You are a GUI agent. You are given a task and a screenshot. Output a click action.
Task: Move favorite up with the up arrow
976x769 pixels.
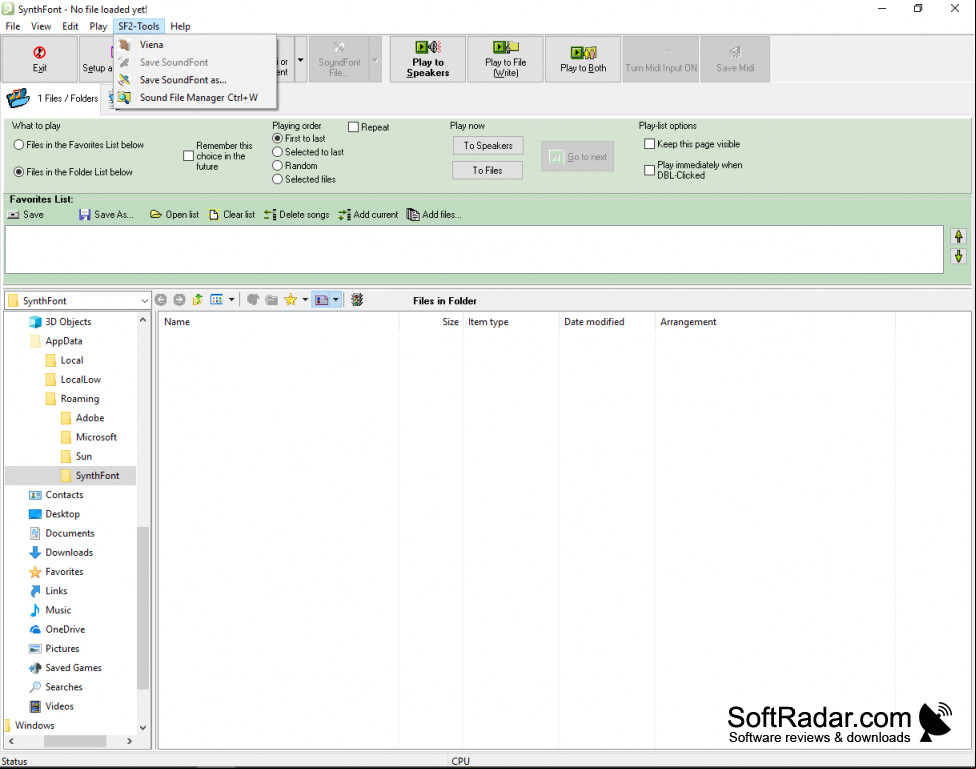[959, 237]
